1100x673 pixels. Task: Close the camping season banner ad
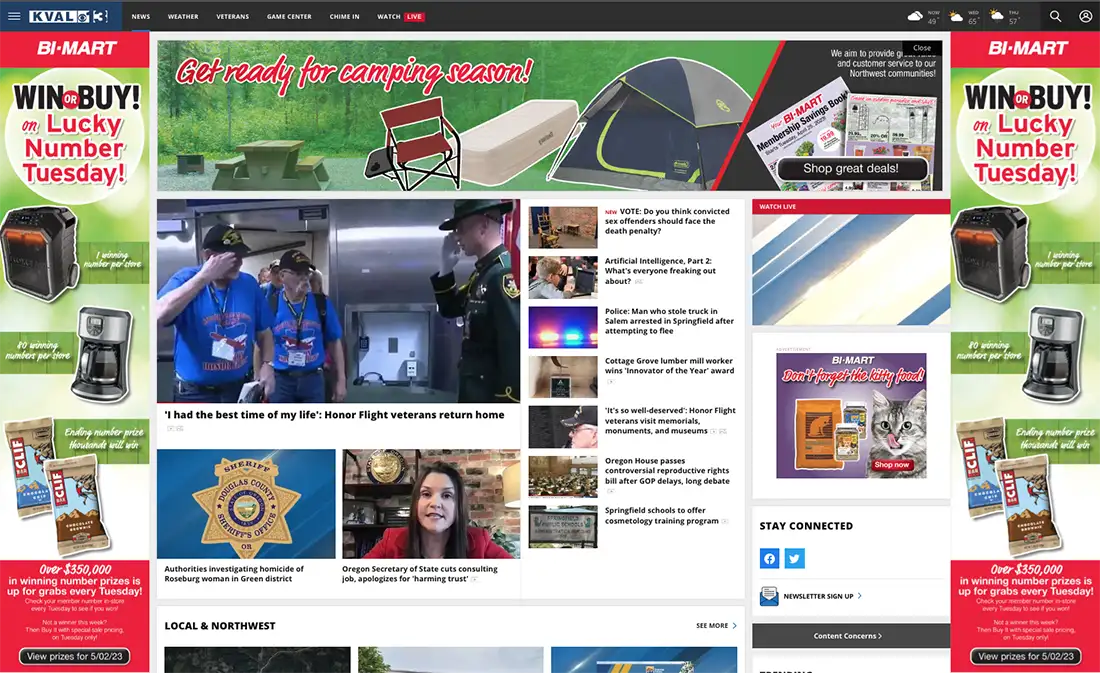922,48
